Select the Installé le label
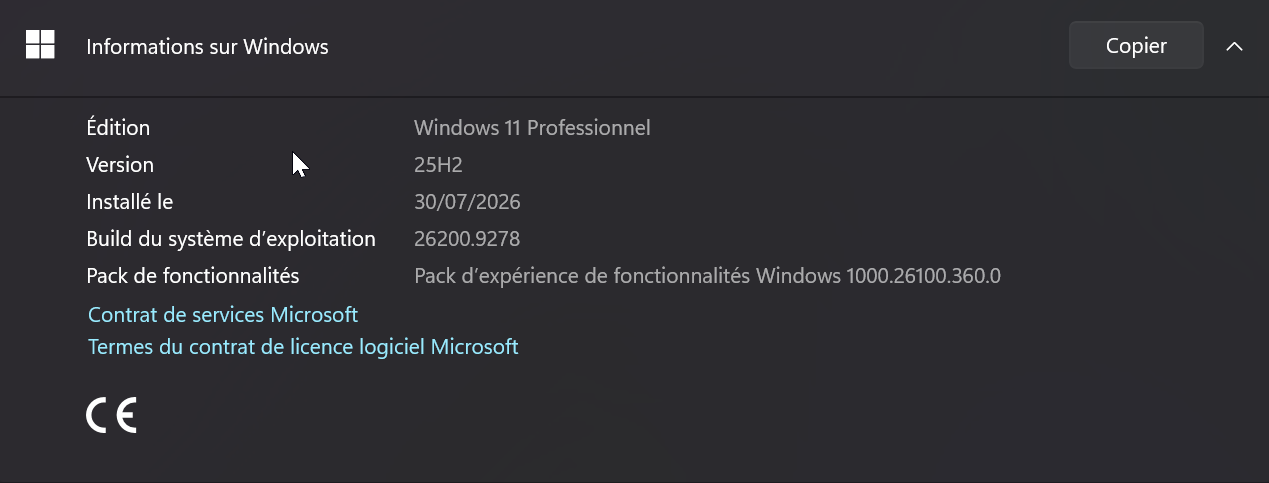Image resolution: width=1269 pixels, height=483 pixels. (130, 202)
